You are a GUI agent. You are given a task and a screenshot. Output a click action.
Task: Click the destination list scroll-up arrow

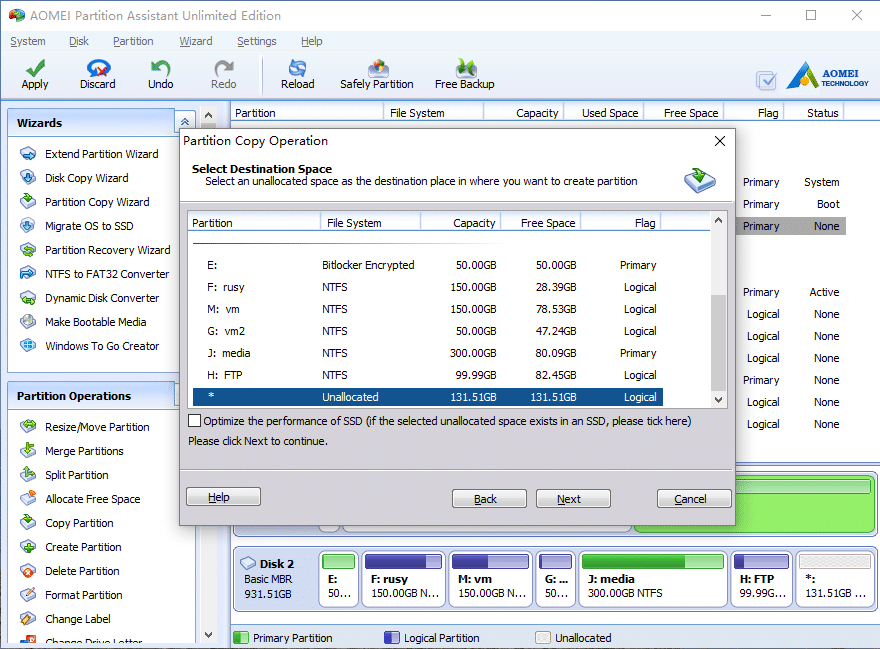coord(718,221)
